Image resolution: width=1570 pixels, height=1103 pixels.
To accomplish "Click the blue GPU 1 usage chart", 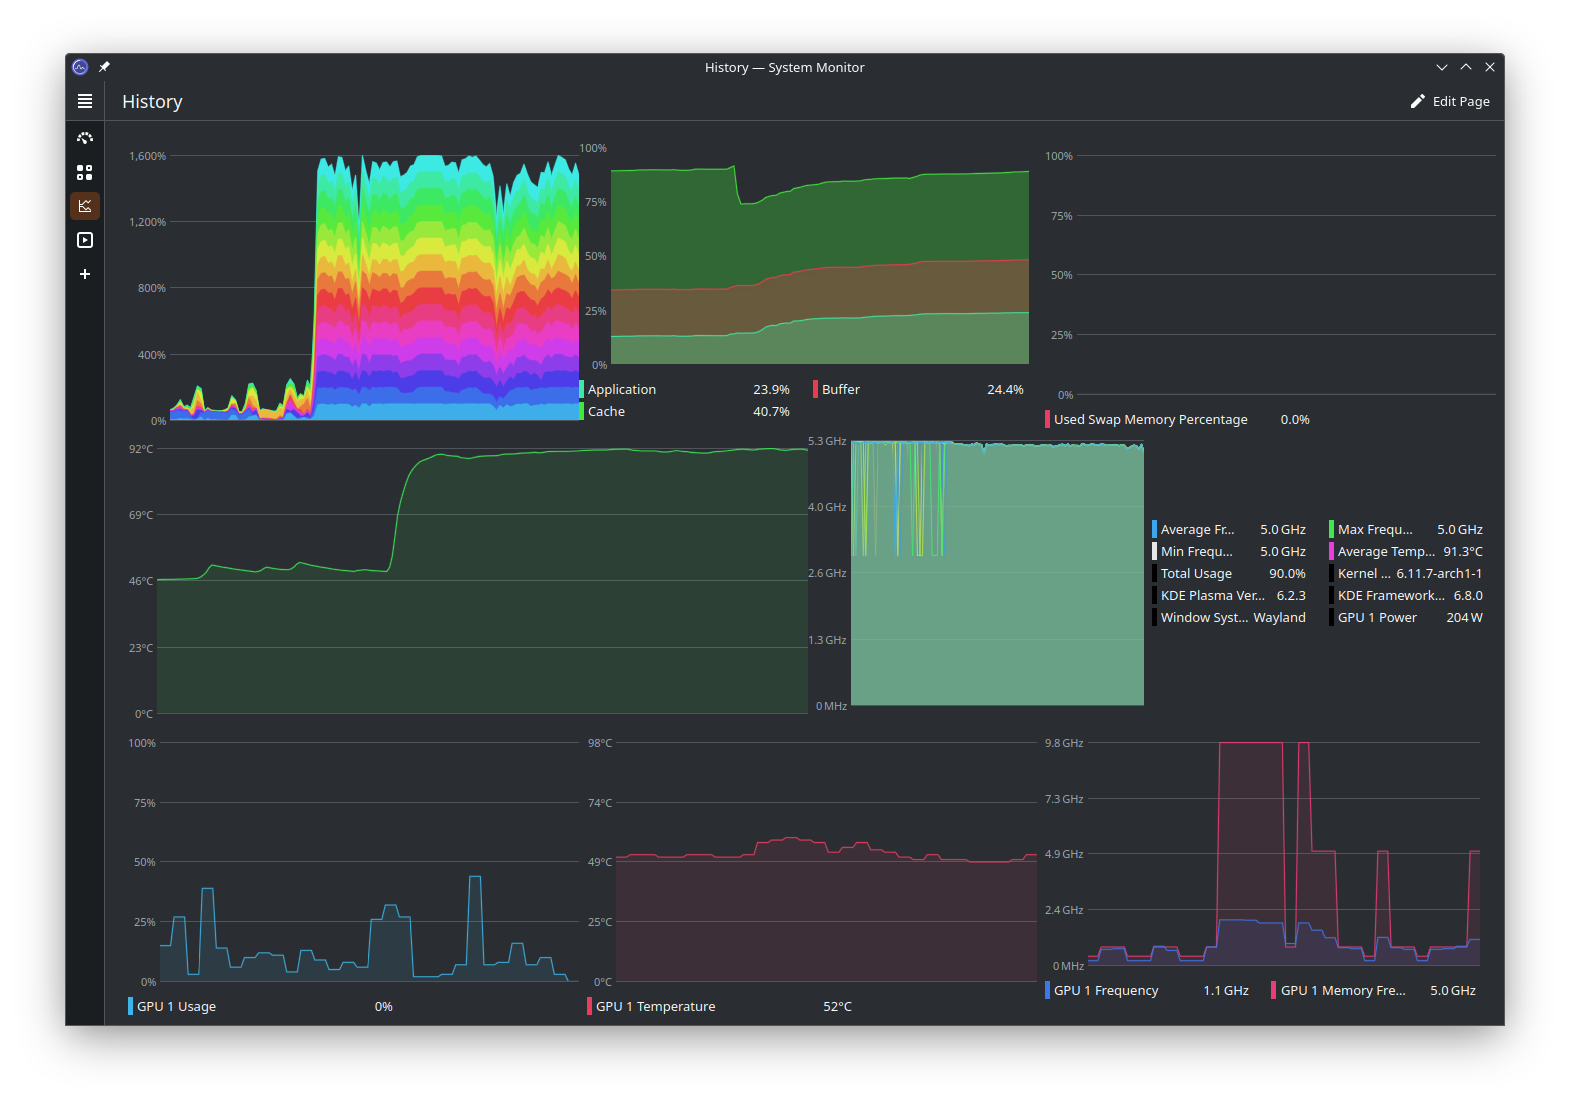I will click(x=369, y=862).
